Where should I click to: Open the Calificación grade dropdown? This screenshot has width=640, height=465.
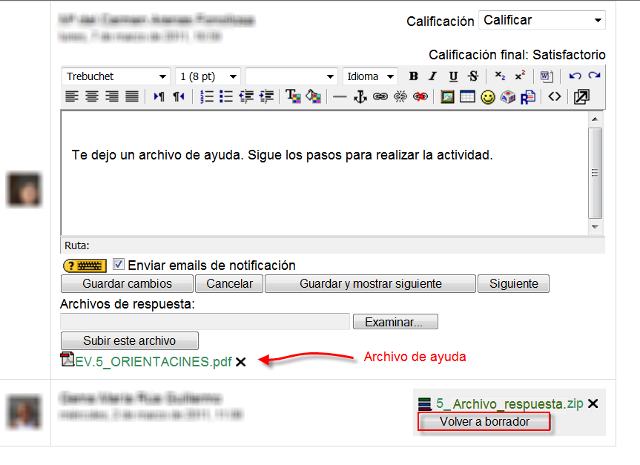[542, 20]
